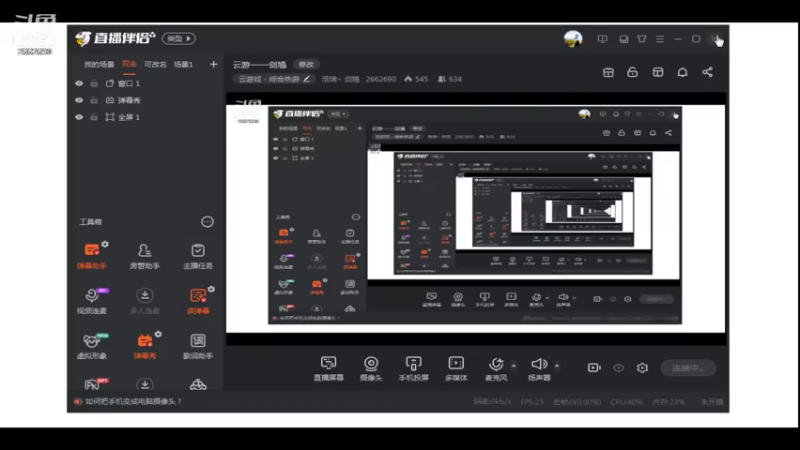800x450 pixels.
Task: Share the live stream
Action: [707, 72]
